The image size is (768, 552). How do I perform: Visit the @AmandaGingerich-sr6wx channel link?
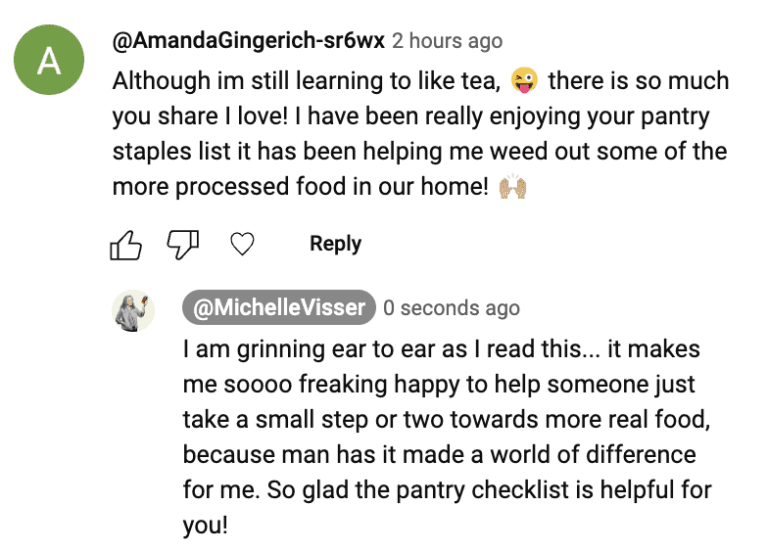click(x=248, y=42)
